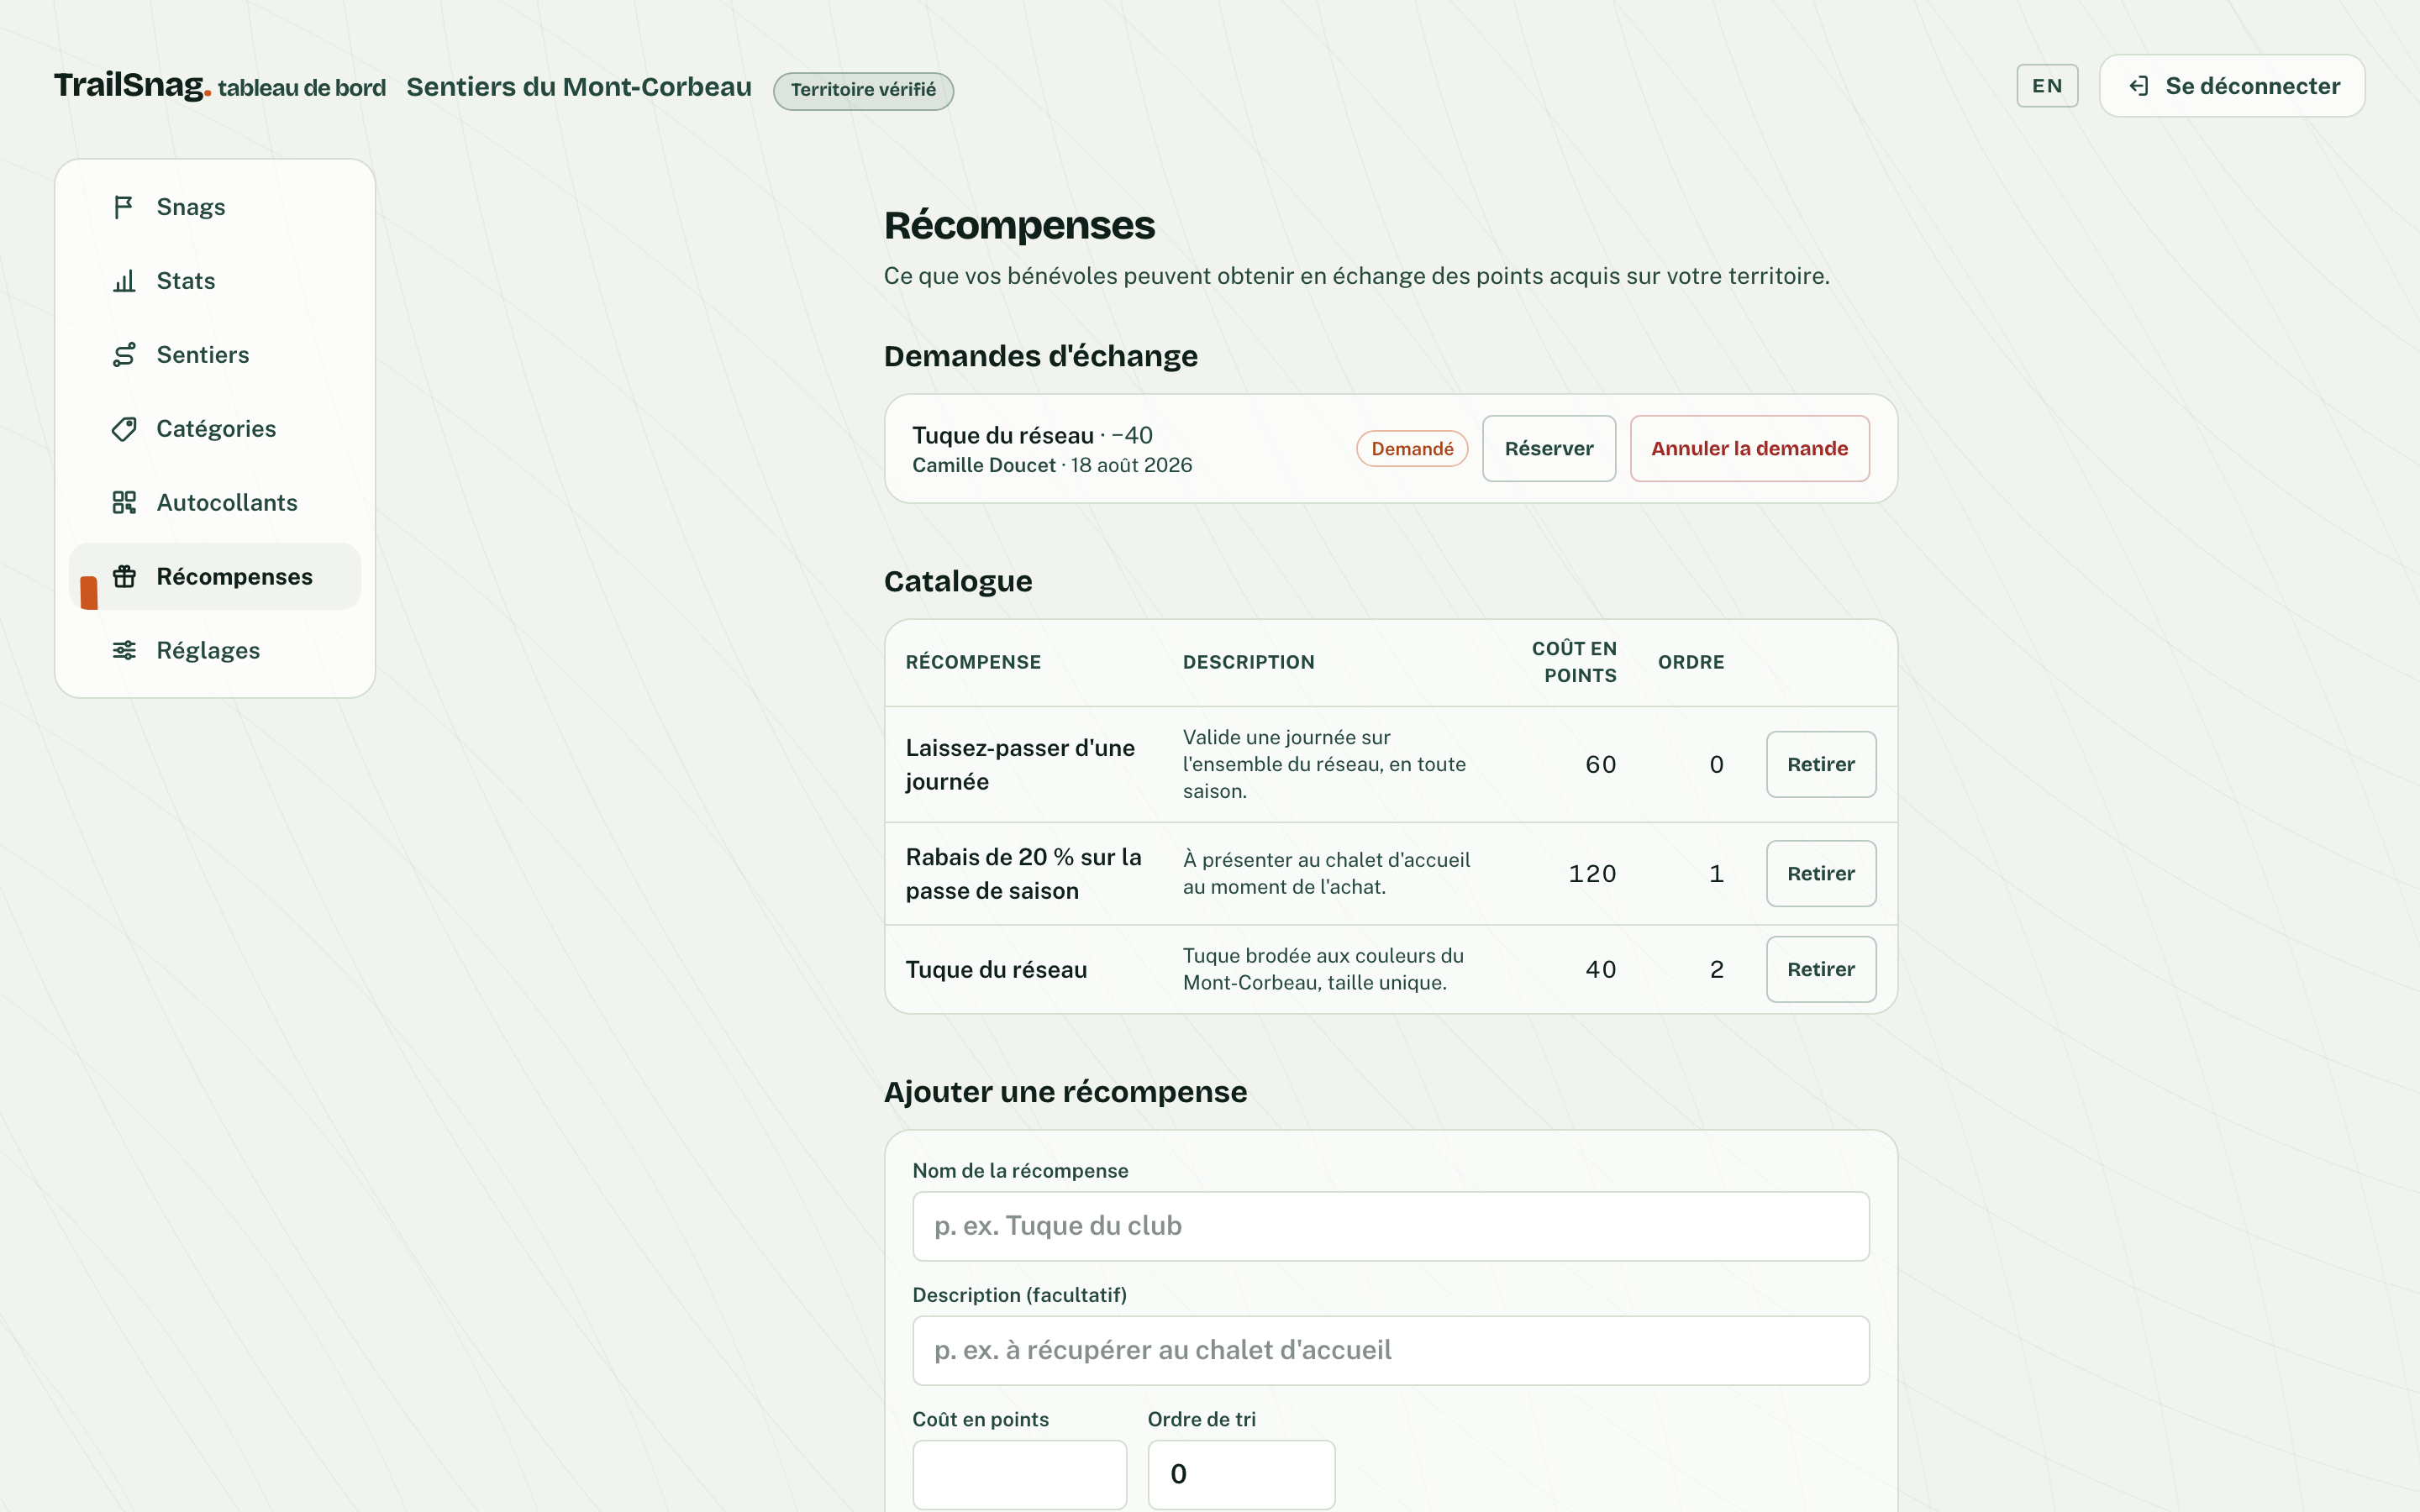Go to the Stats section
This screenshot has height=1512, width=2420.
pyautogui.click(x=215, y=281)
